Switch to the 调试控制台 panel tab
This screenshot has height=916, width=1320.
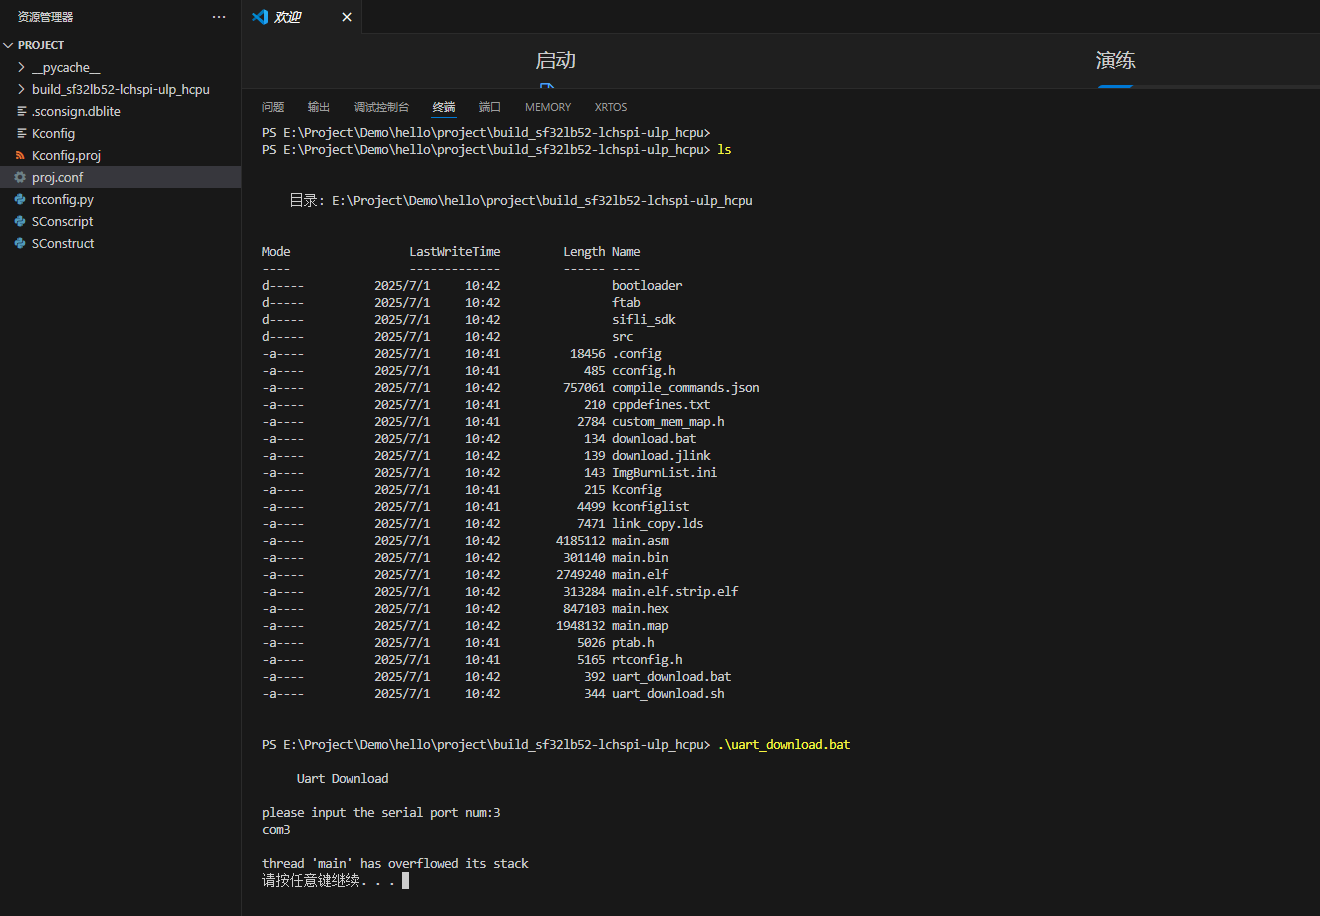381,107
